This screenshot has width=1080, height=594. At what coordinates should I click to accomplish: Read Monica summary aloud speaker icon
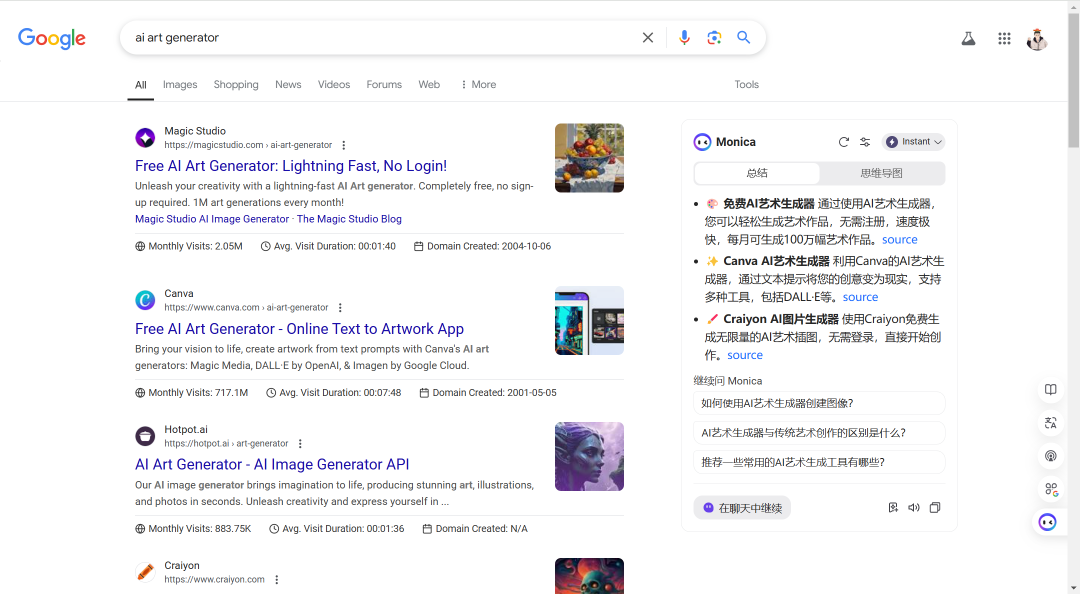[914, 508]
